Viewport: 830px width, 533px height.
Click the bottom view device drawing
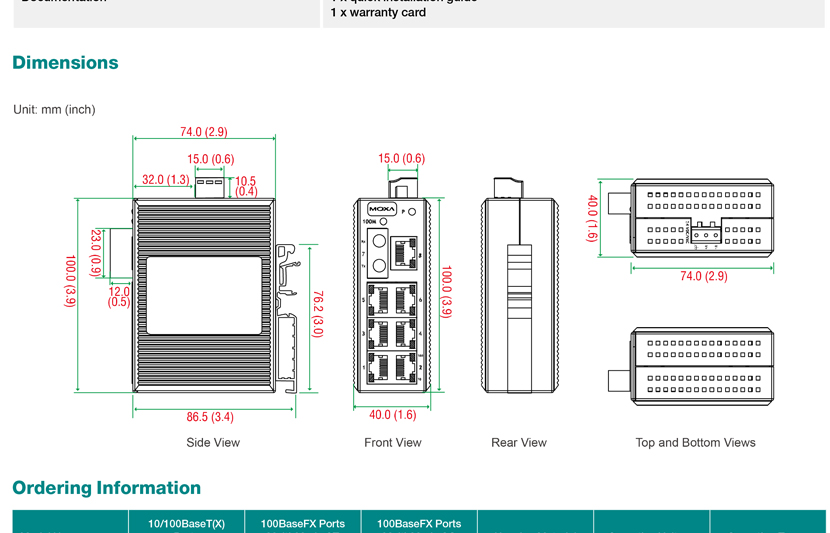coord(691,366)
